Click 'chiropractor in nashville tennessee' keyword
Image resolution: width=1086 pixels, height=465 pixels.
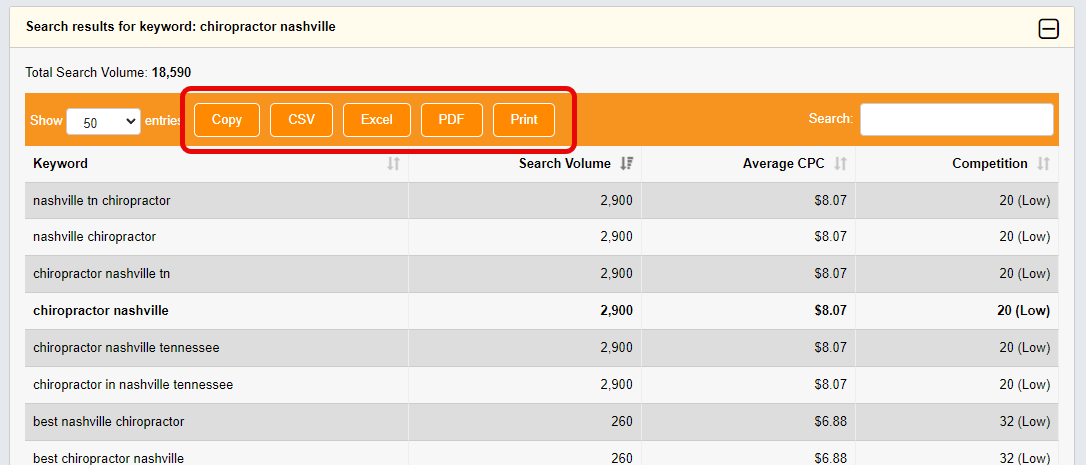pos(133,385)
